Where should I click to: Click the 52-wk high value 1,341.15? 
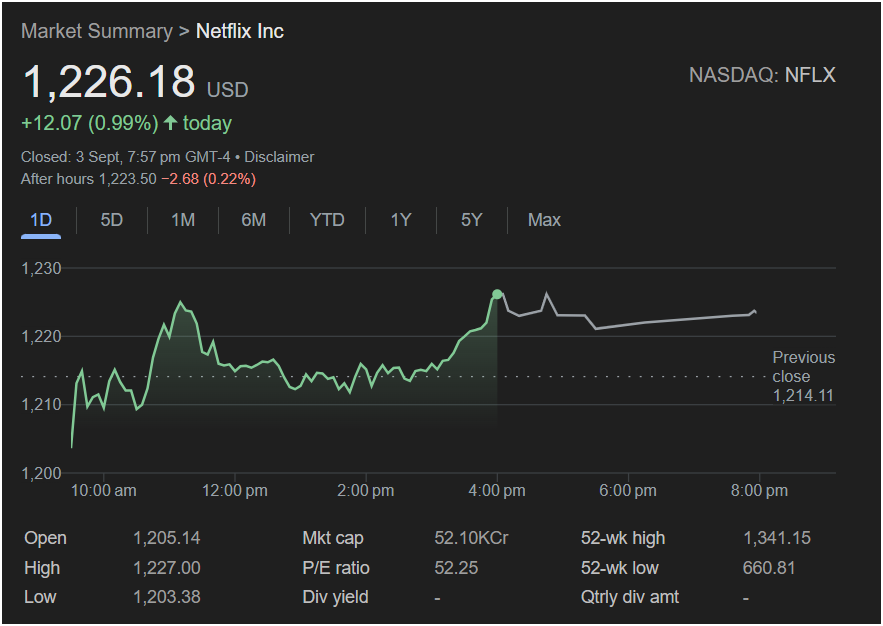click(777, 538)
